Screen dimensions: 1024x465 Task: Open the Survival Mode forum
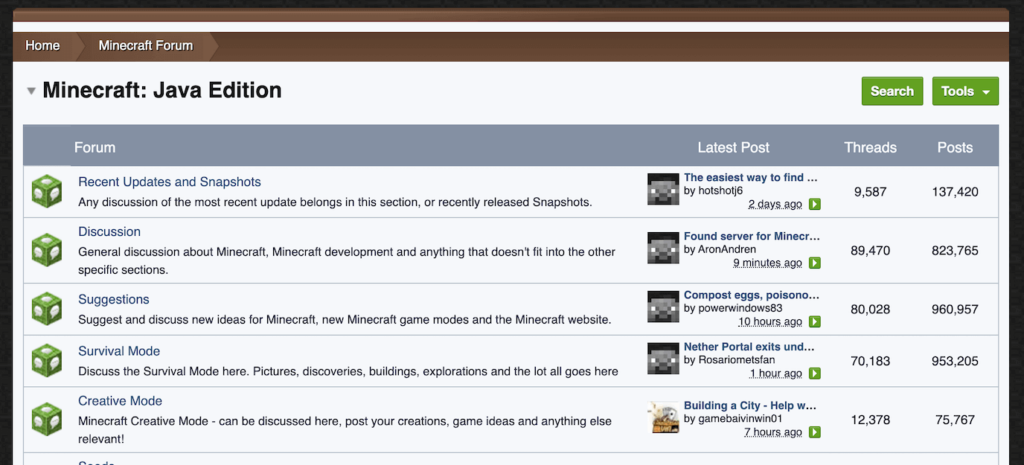coord(119,351)
